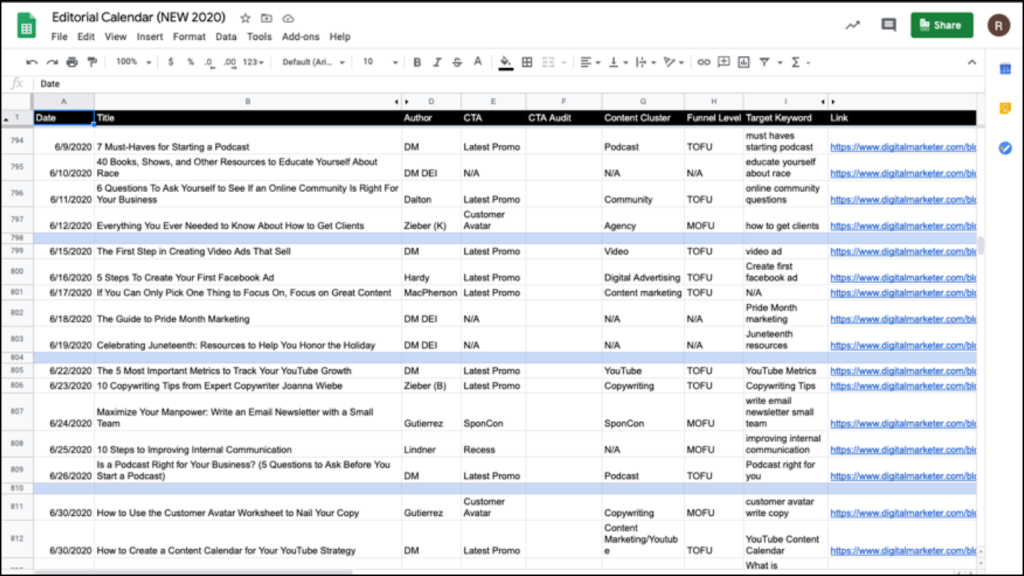
Task: Open the Data menu
Action: point(226,37)
